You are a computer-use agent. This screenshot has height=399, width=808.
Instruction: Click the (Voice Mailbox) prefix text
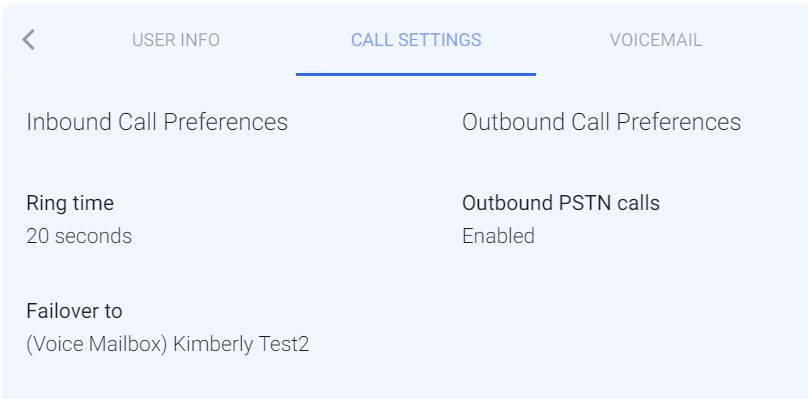pyautogui.click(x=97, y=344)
